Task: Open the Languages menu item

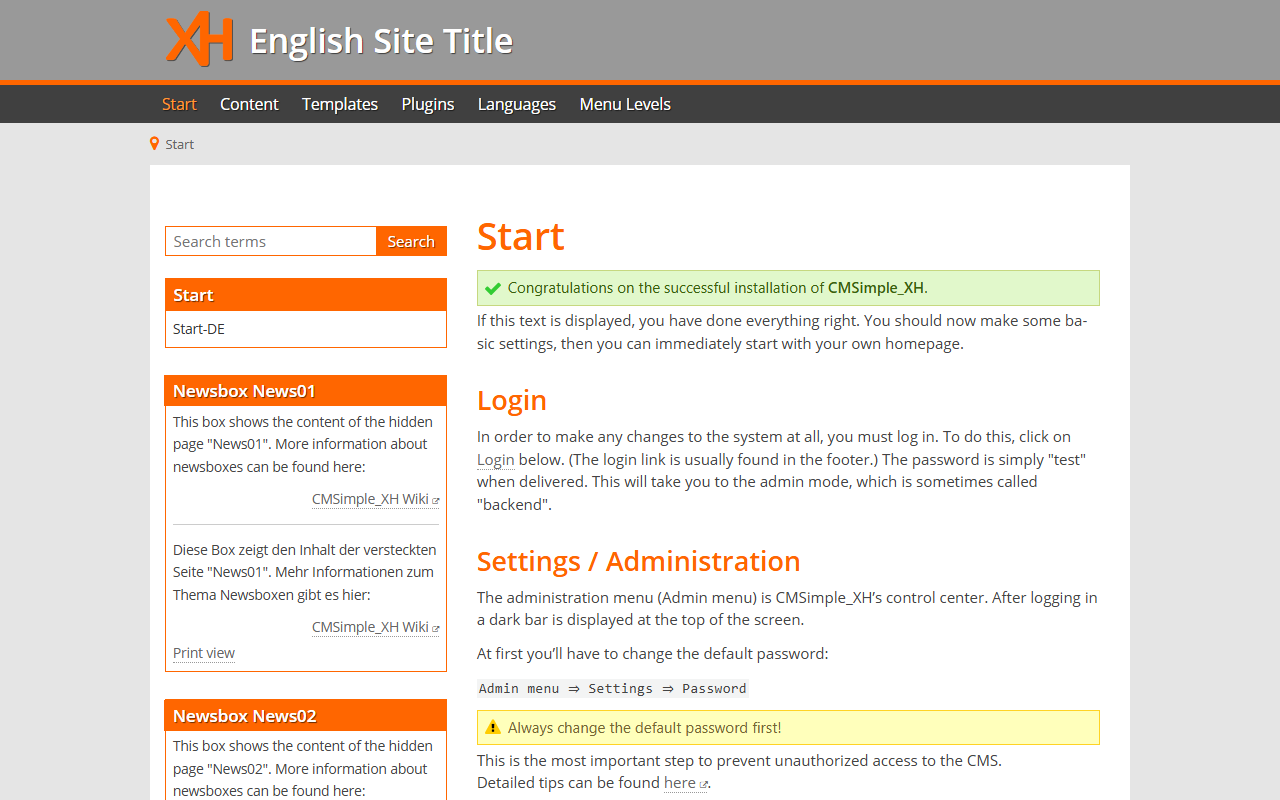Action: pos(517,104)
